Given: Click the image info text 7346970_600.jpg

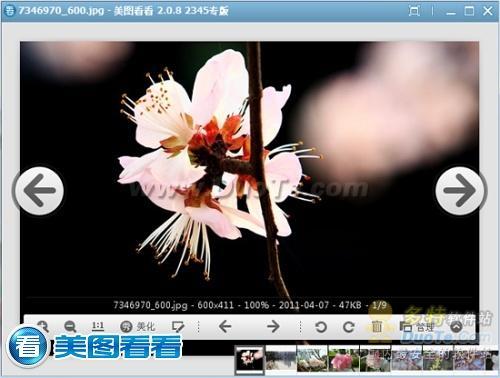Looking at the screenshot, I should (x=150, y=305).
